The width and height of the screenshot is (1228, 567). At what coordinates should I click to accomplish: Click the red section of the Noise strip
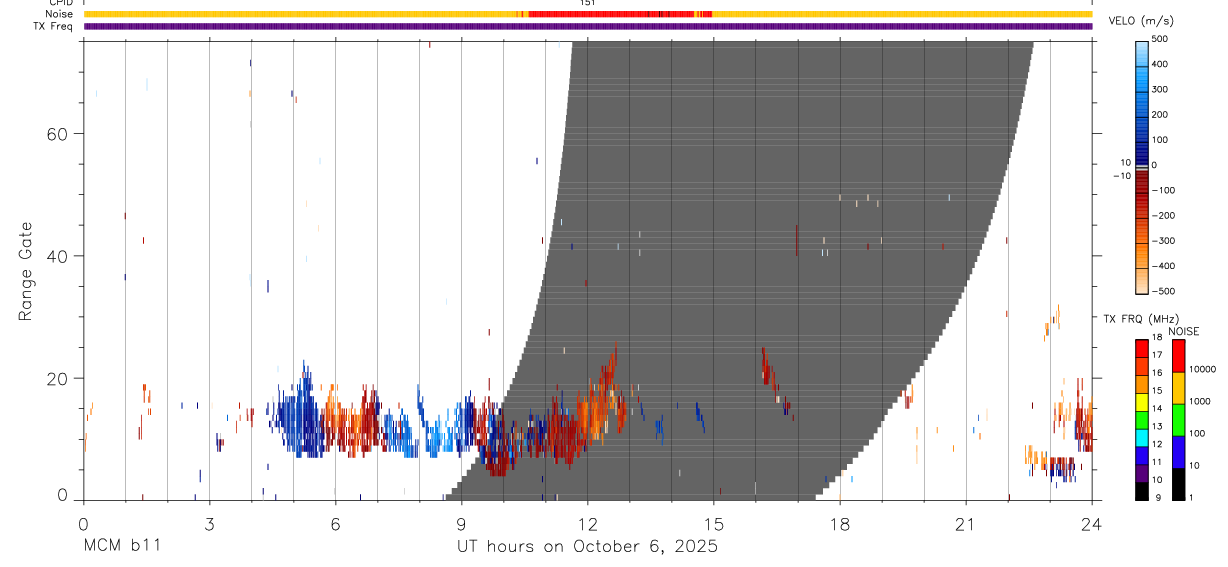coord(620,14)
